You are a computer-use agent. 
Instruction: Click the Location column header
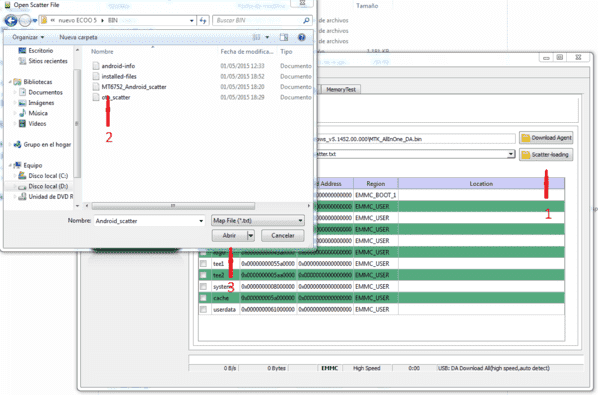click(481, 184)
